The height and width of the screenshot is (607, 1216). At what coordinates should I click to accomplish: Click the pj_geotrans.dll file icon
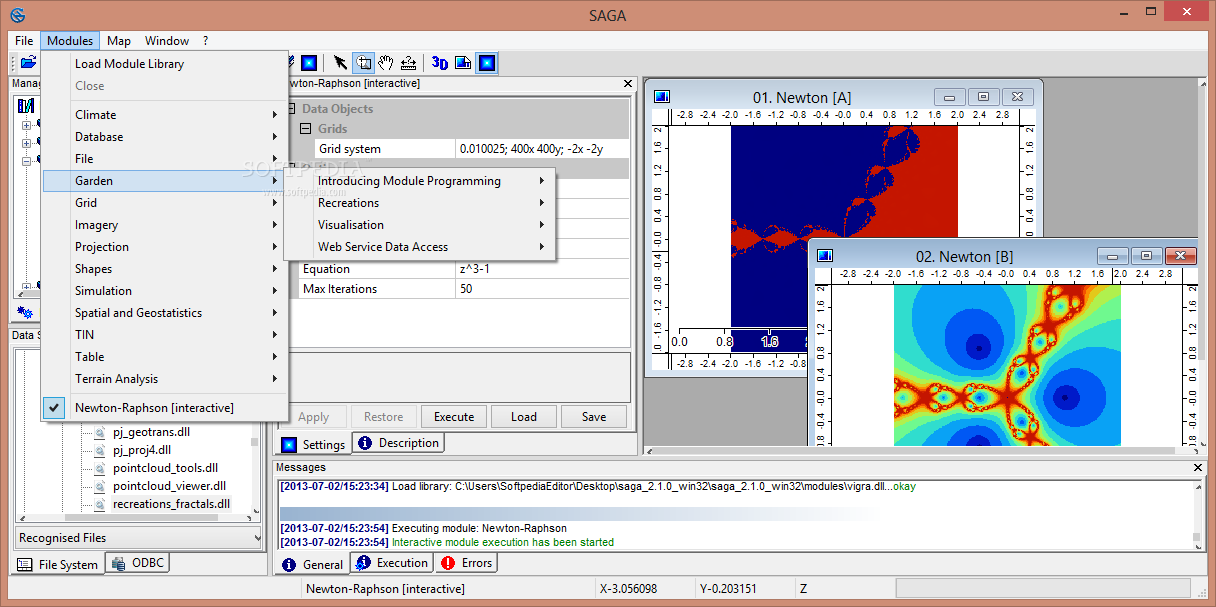tap(99, 432)
